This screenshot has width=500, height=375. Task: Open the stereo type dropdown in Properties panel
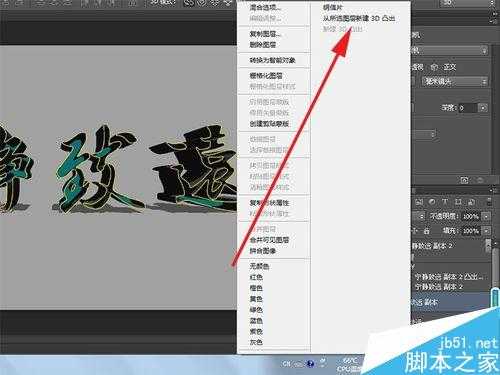coord(424,135)
